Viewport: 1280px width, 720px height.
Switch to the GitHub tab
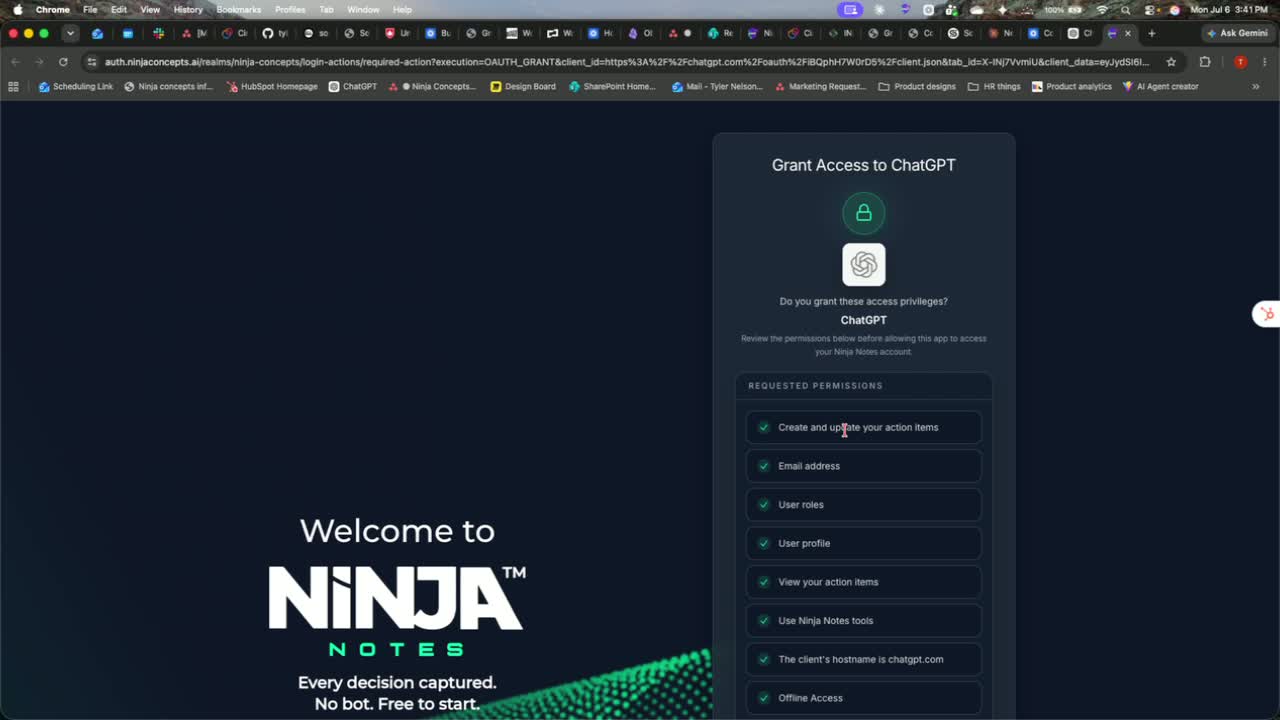pyautogui.click(x=274, y=33)
